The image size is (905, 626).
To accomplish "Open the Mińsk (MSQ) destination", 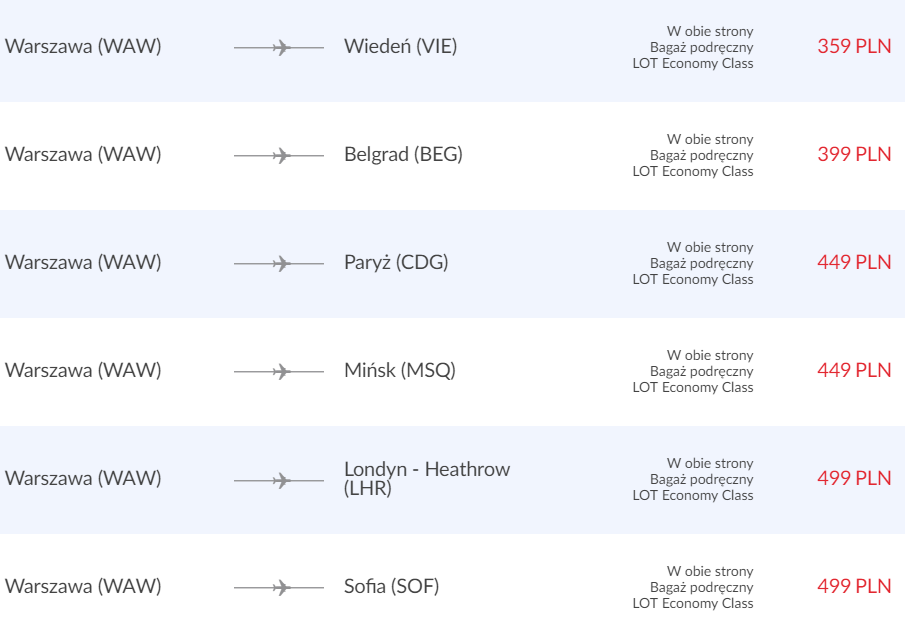I will 400,370.
